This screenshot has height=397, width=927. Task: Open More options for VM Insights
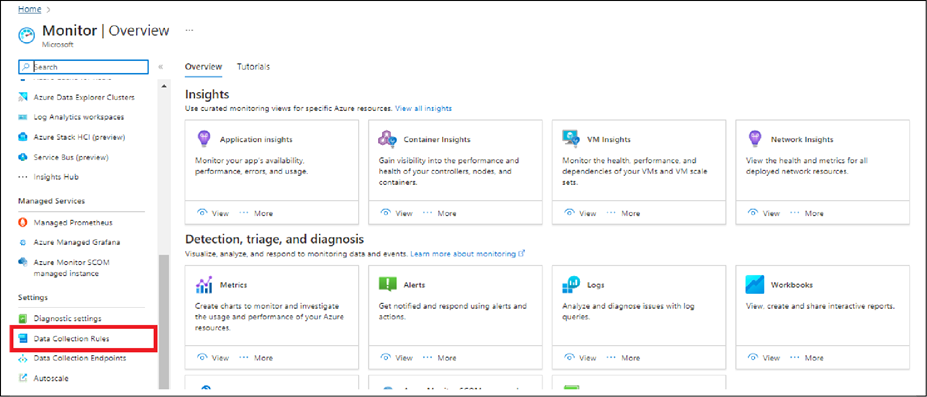[623, 213]
